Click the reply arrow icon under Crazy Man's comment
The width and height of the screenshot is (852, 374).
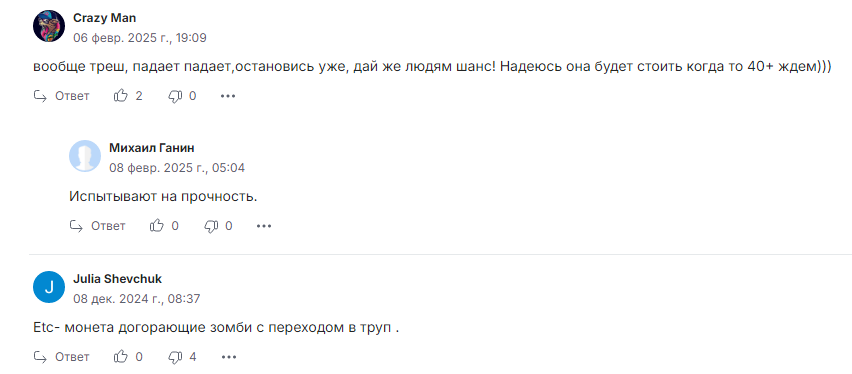[x=40, y=96]
